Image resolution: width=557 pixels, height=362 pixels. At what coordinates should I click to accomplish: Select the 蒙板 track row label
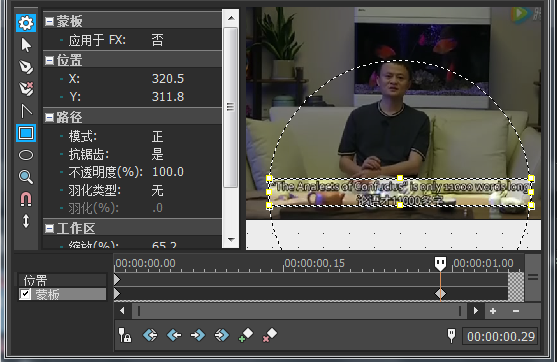(x=63, y=294)
